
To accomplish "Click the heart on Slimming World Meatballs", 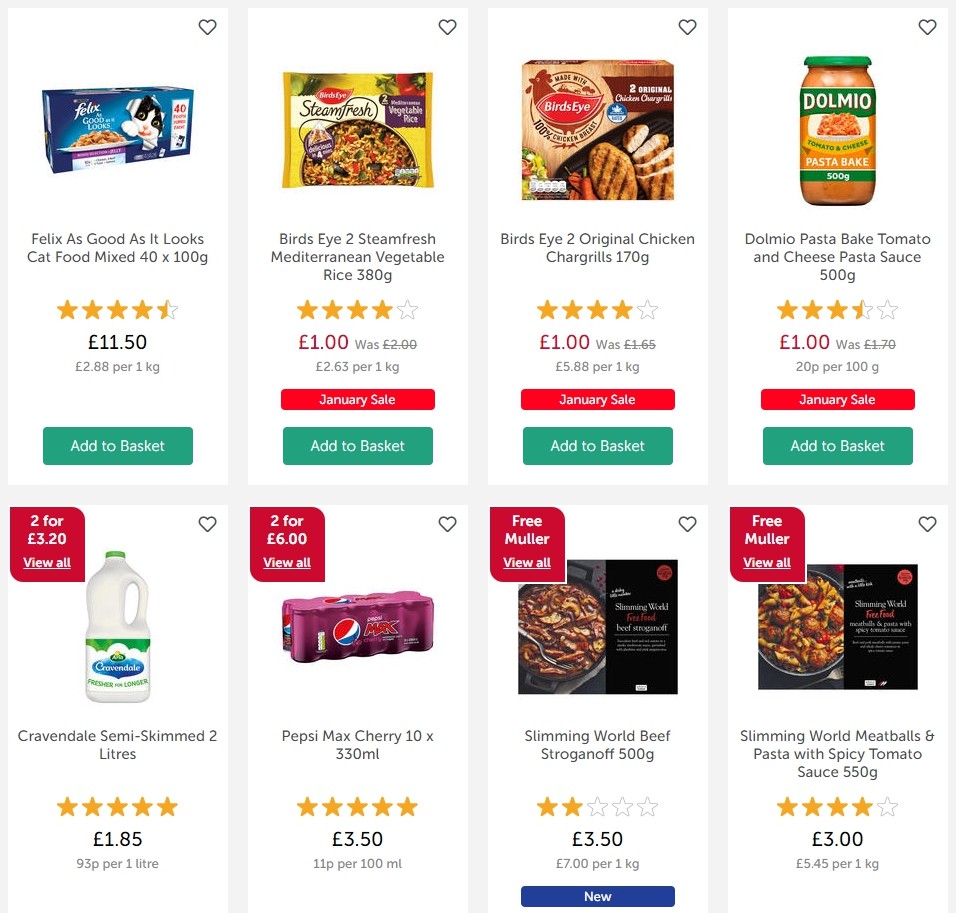I will click(927, 524).
